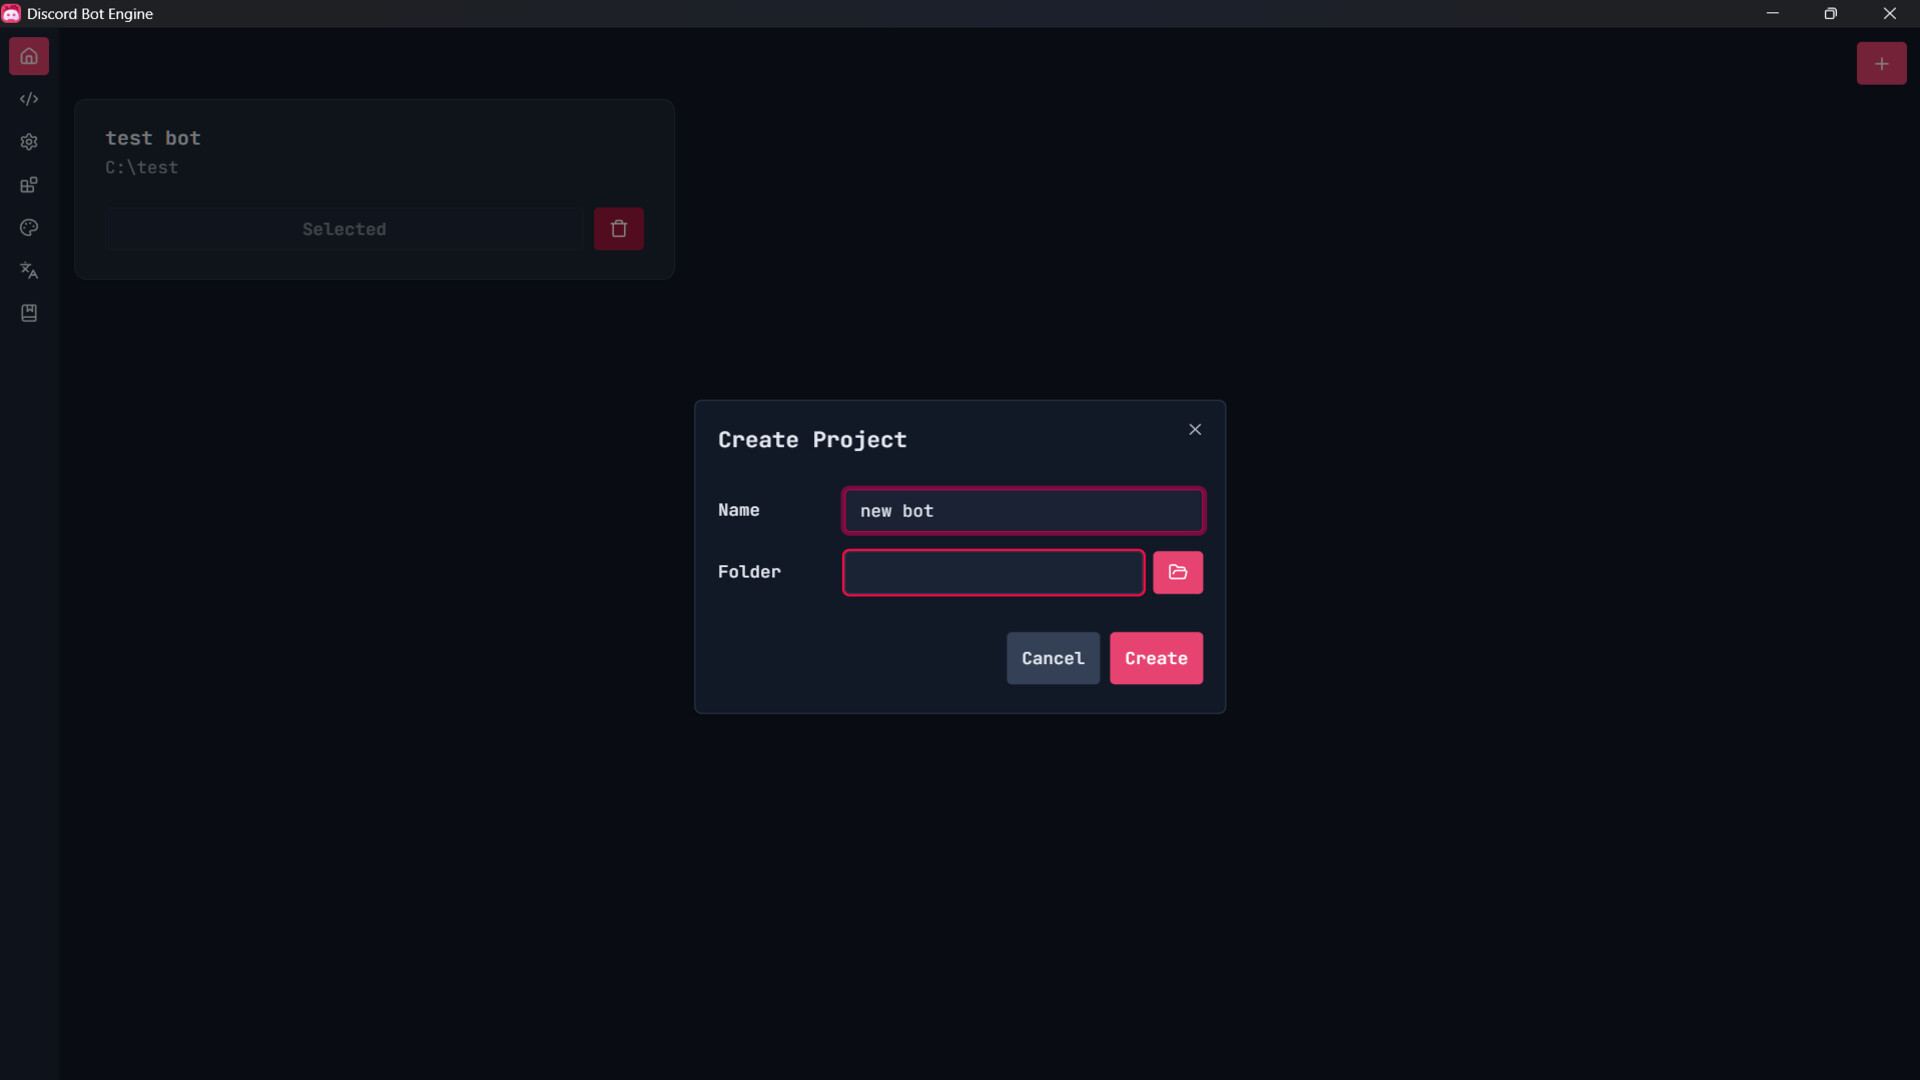Click the C:\test path text
This screenshot has width=1920, height=1080.
[x=140, y=168]
